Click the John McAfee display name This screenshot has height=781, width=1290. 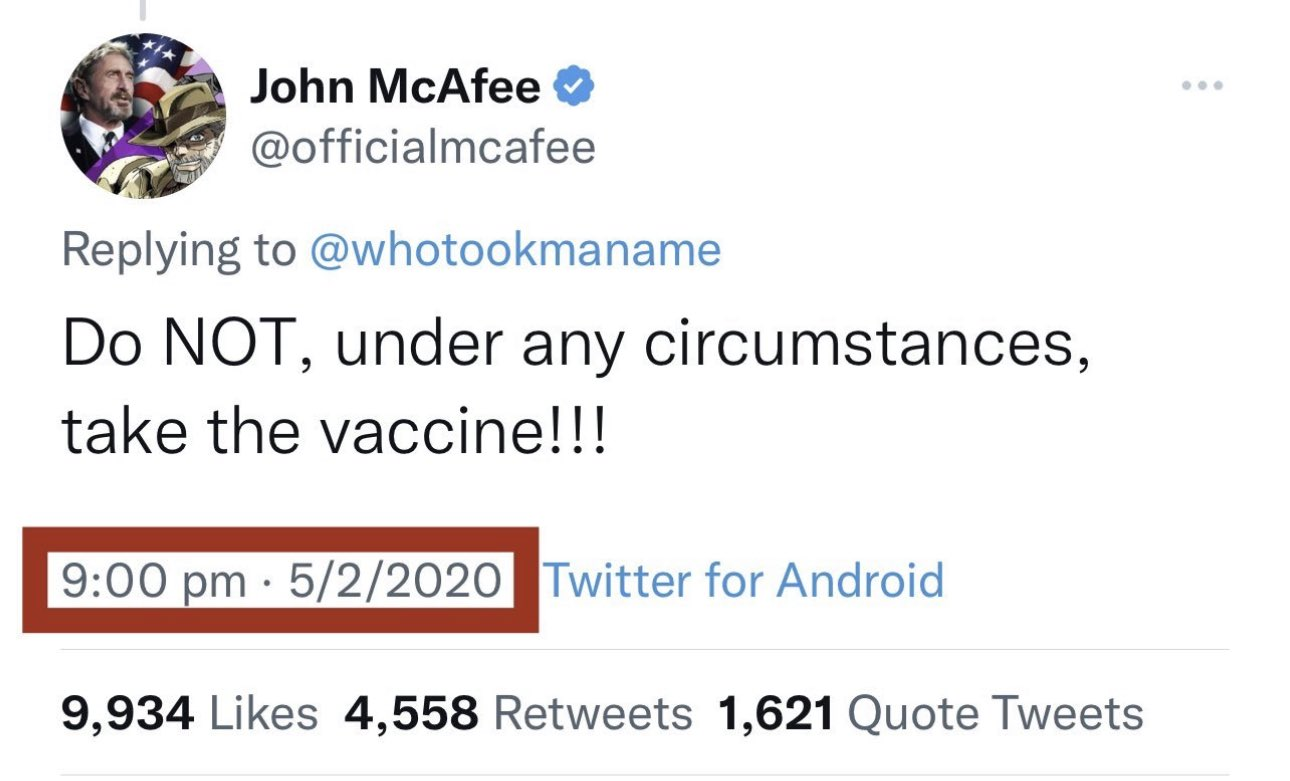(394, 88)
